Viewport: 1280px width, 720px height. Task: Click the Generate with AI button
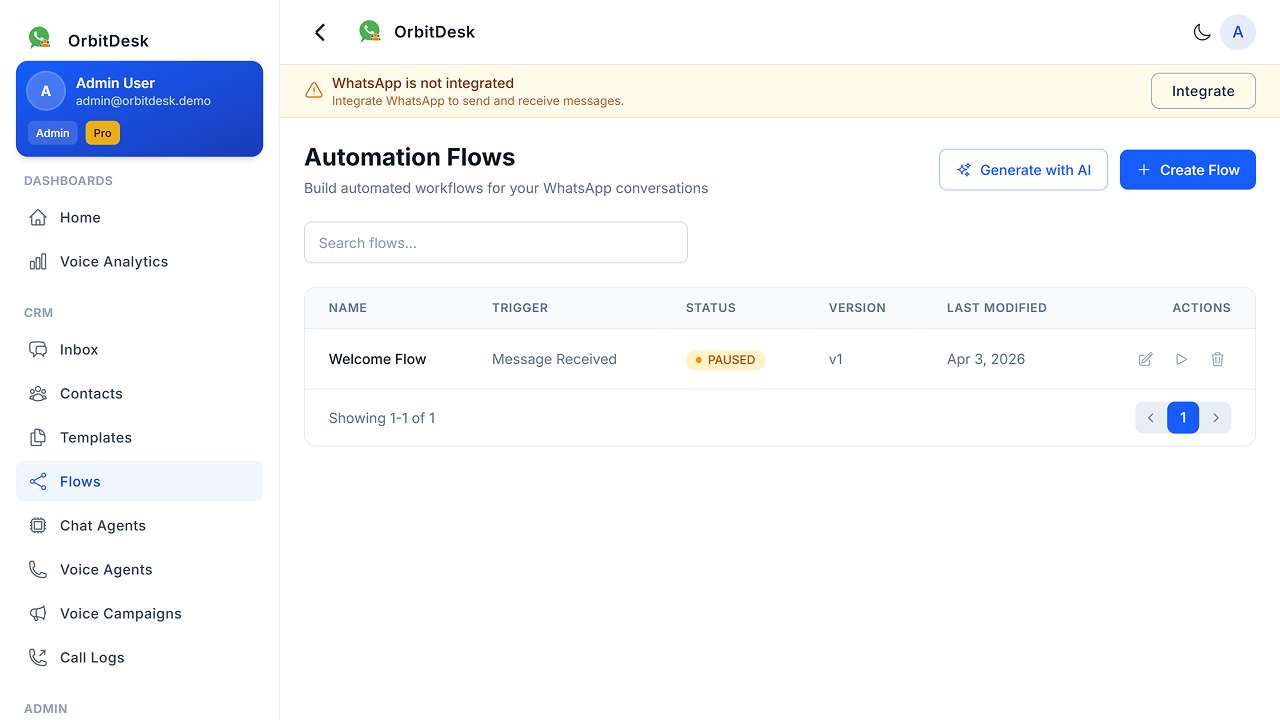point(1023,170)
